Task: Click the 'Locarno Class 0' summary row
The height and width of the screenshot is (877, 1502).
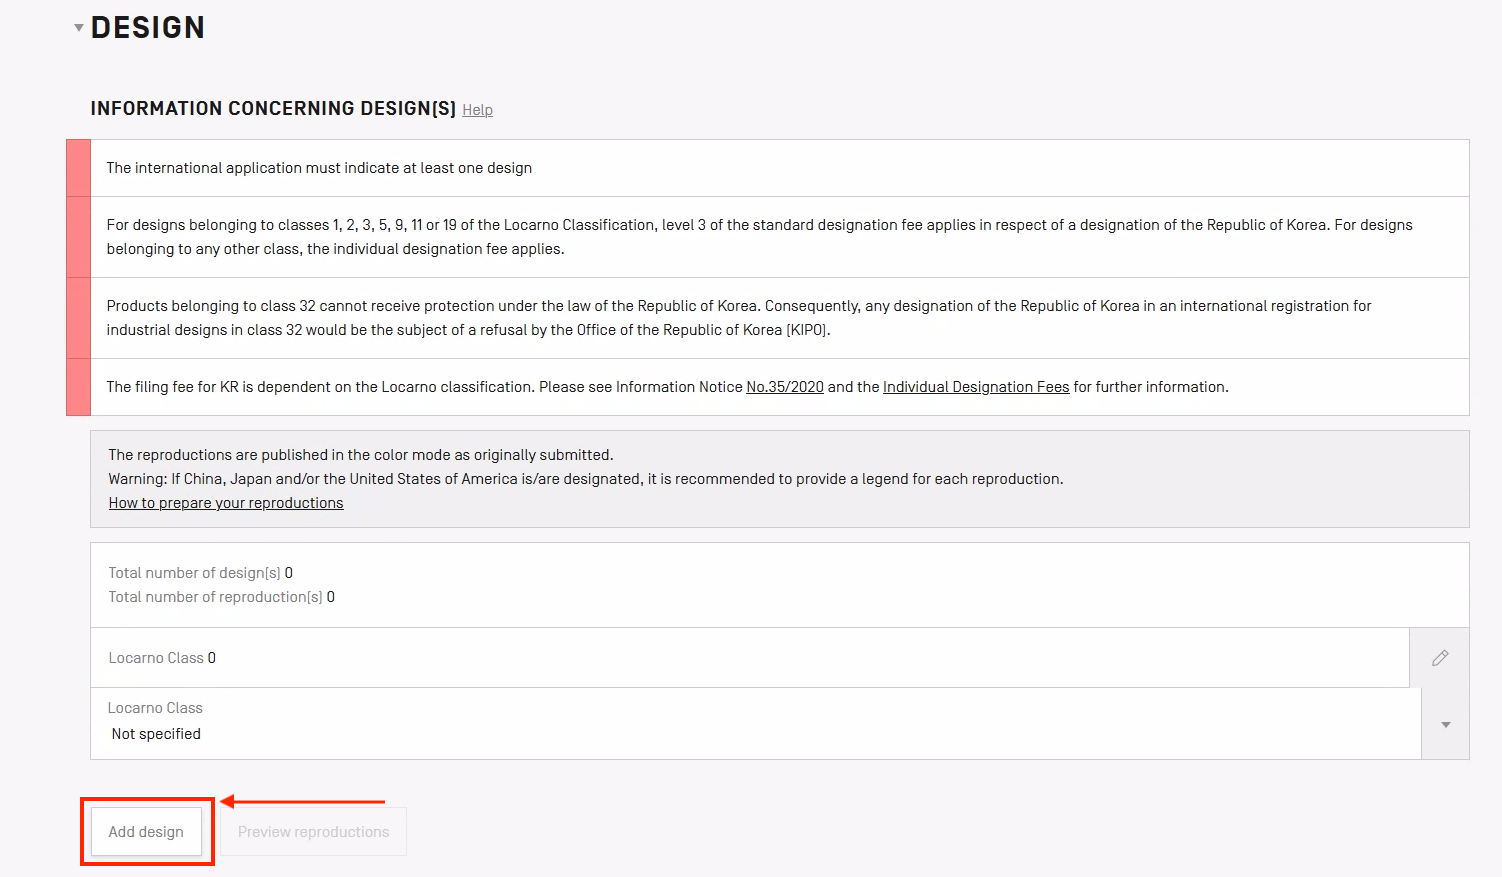Action: 162,658
